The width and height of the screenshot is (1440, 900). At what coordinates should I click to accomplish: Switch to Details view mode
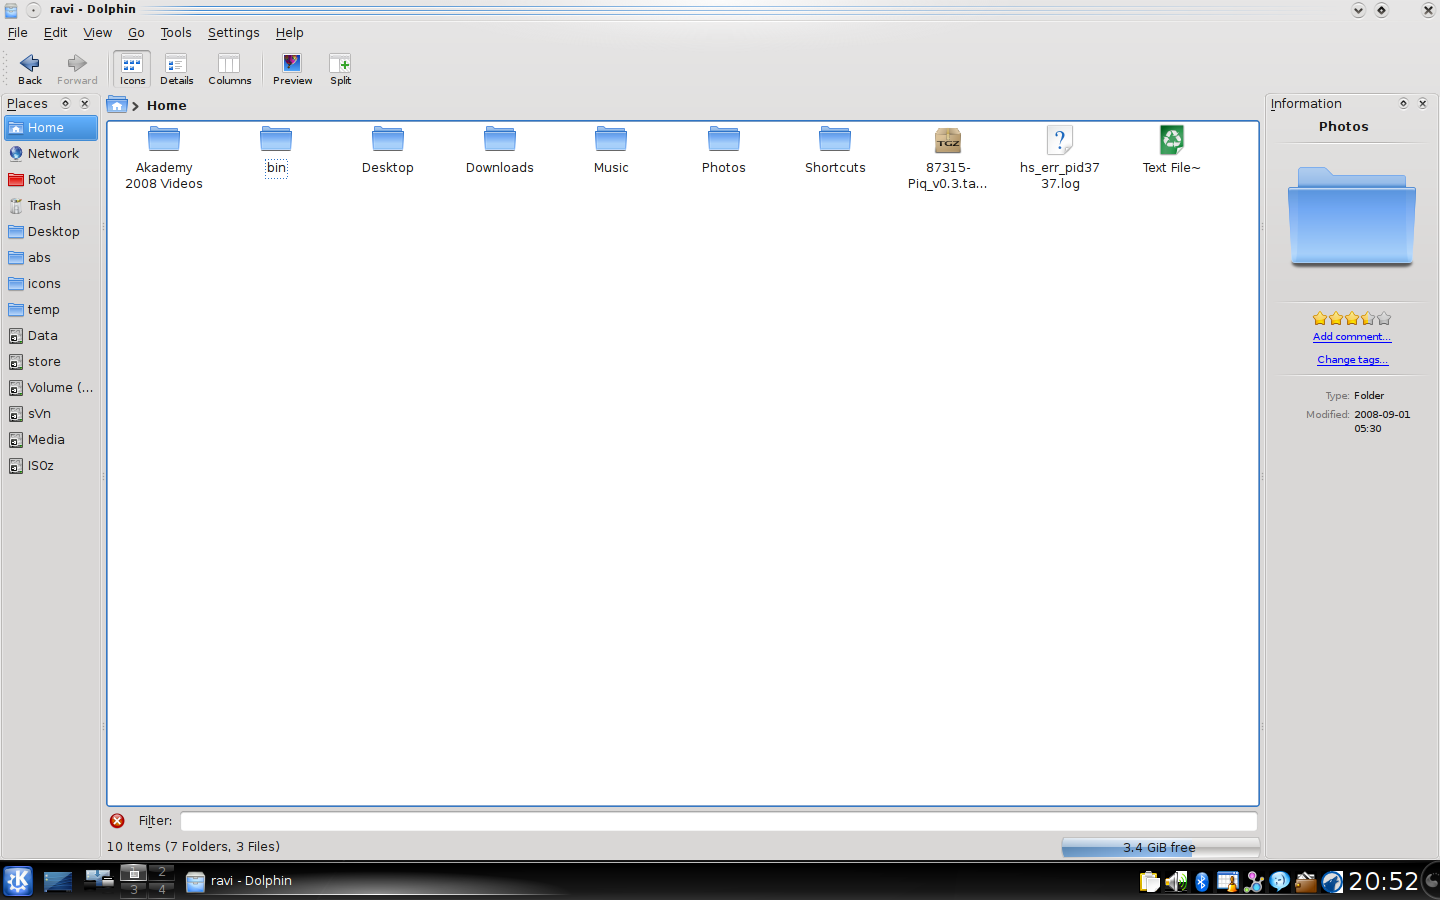176,69
